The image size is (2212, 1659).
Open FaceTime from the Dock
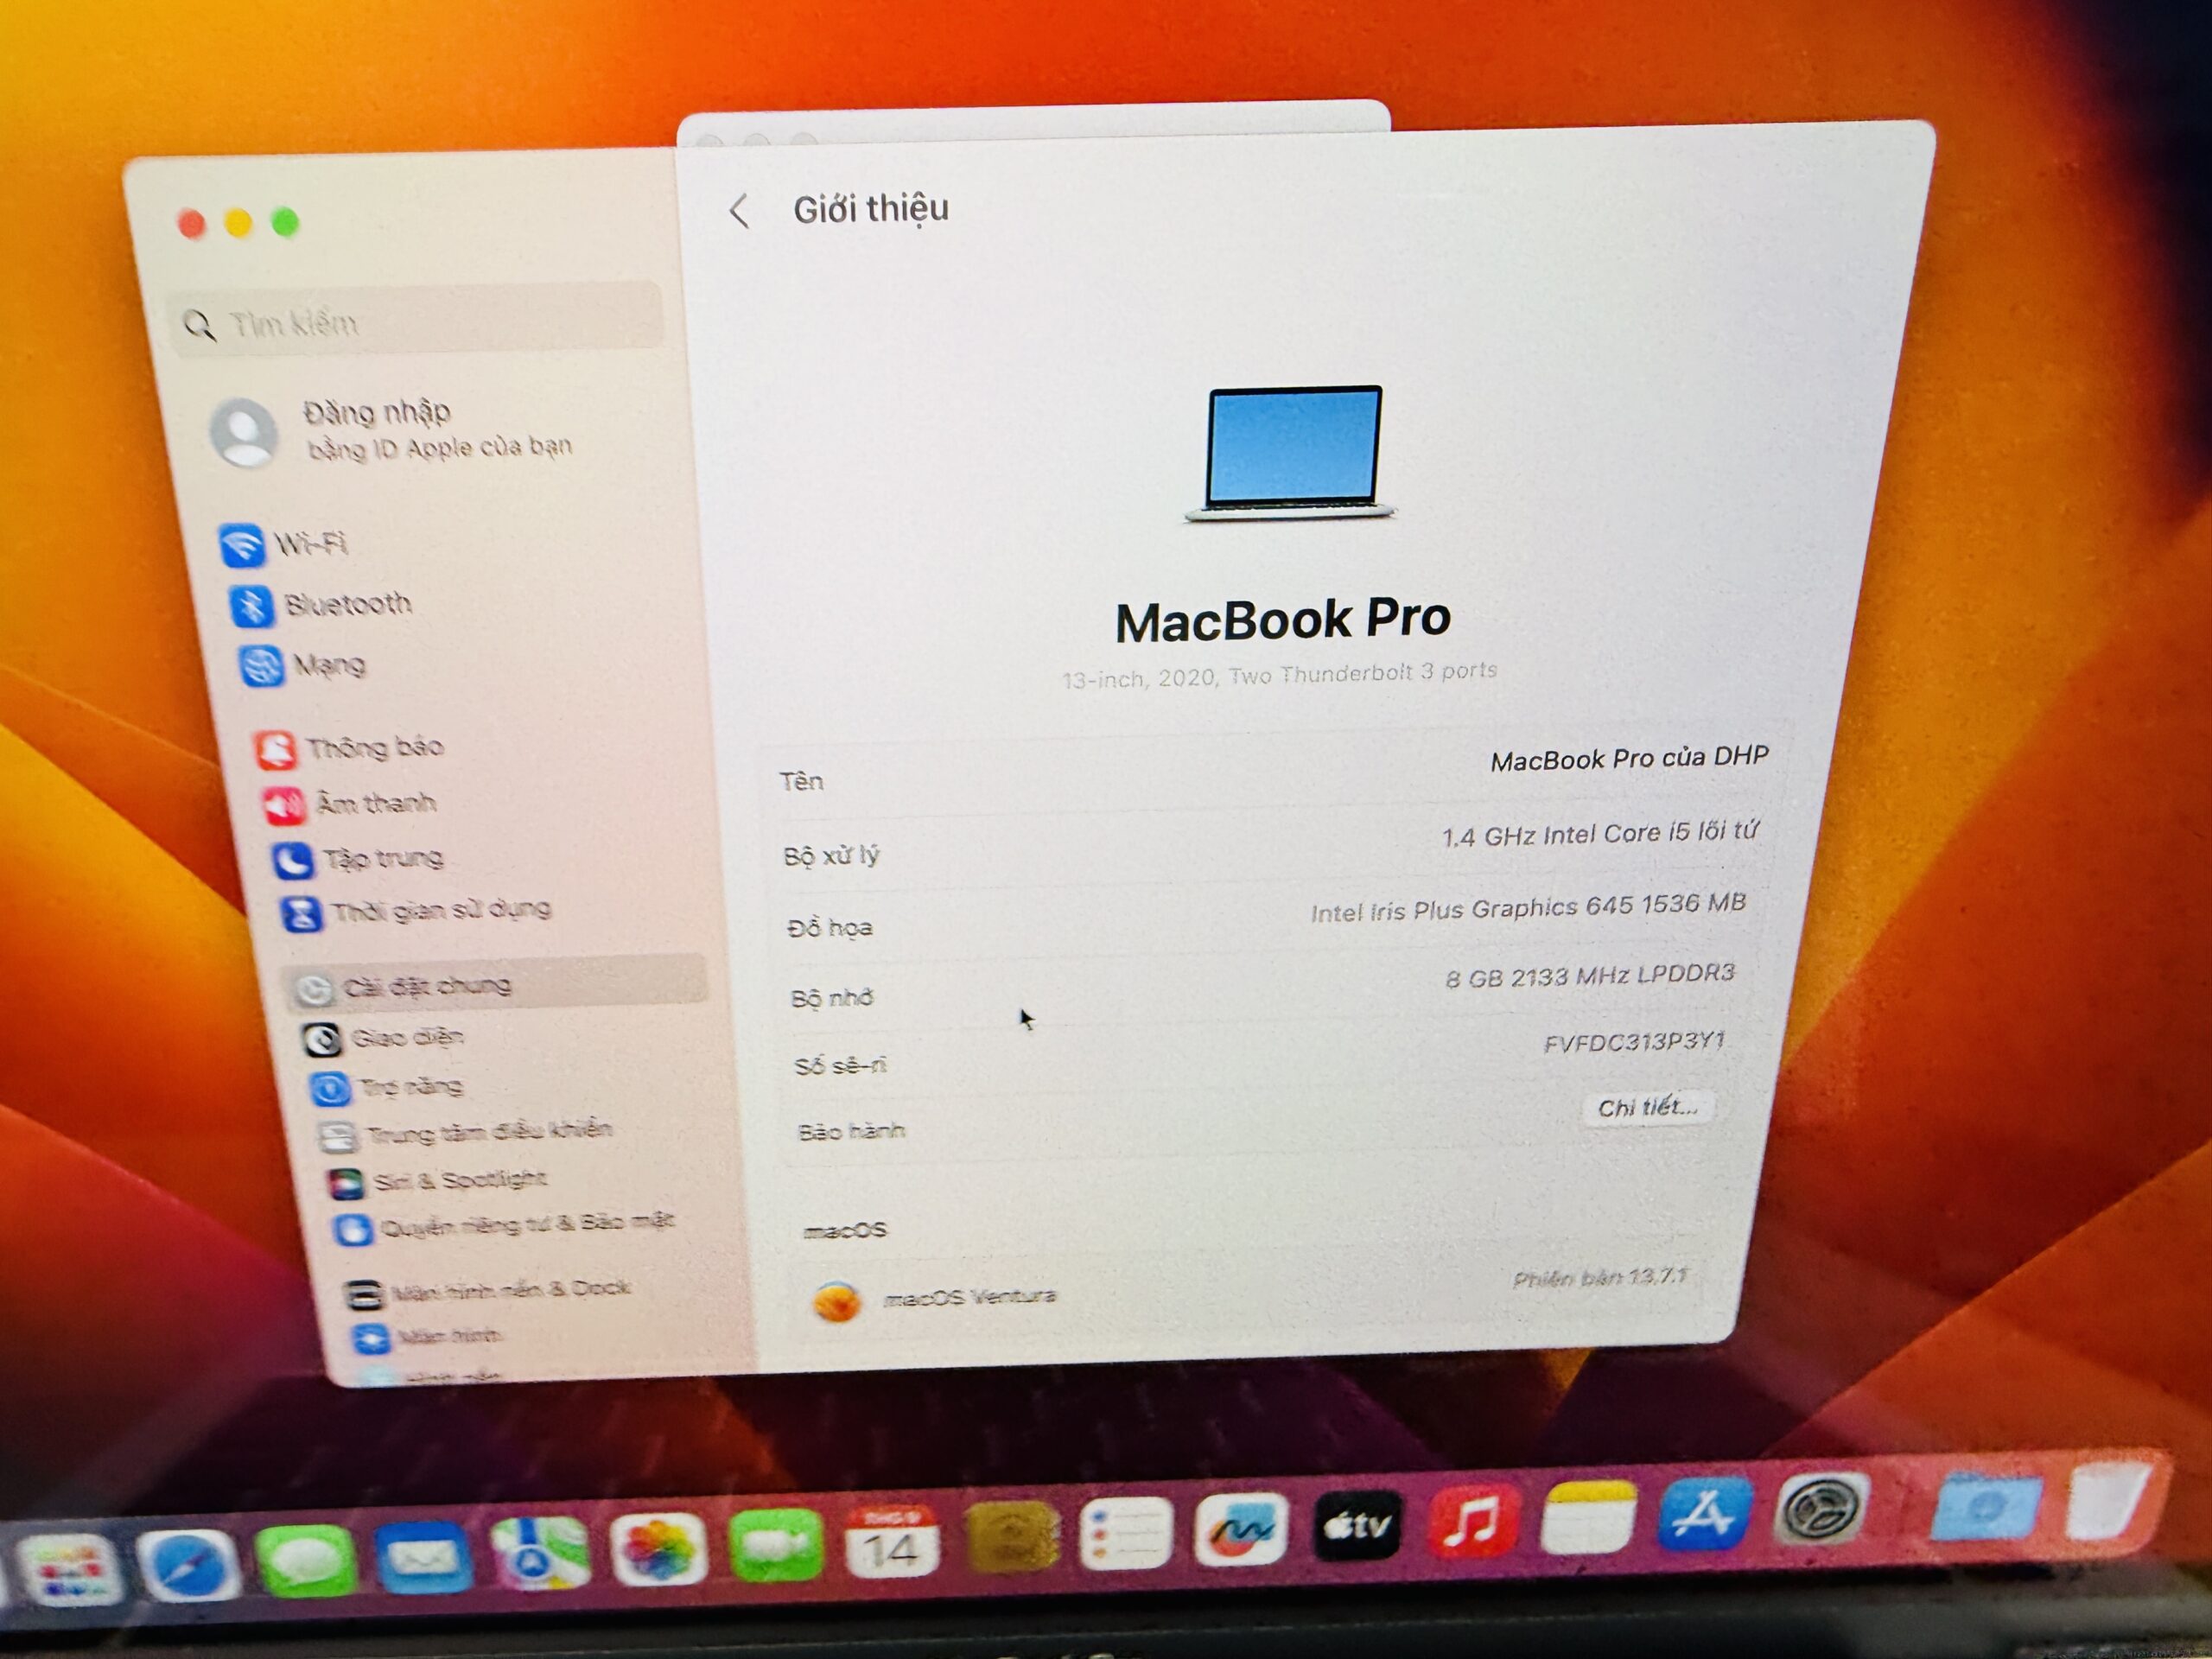pos(775,1545)
